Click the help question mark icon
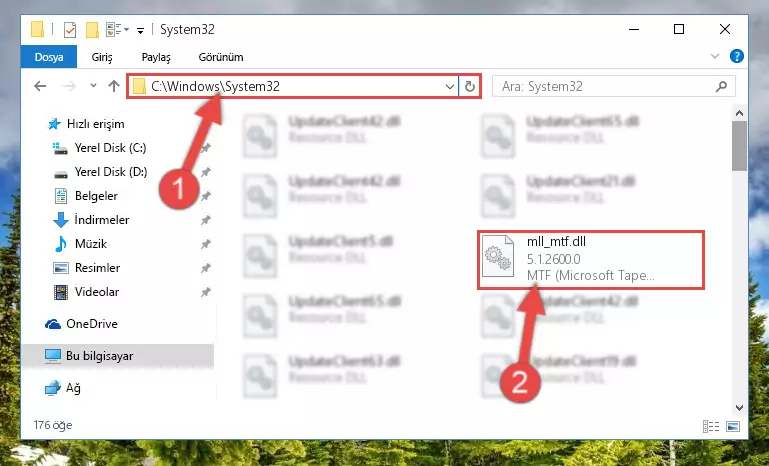Screen dimensions: 769x466 coord(736,56)
